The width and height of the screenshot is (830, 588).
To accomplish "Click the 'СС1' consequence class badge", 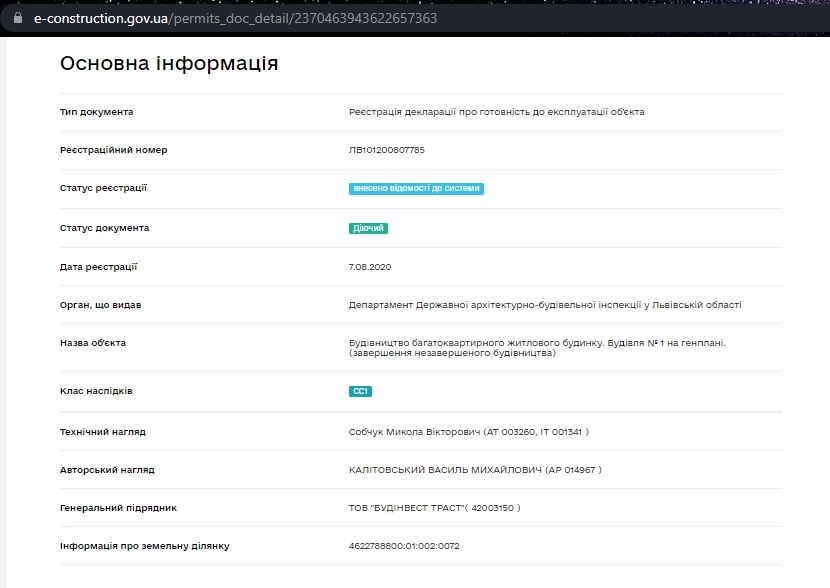I will 360,391.
